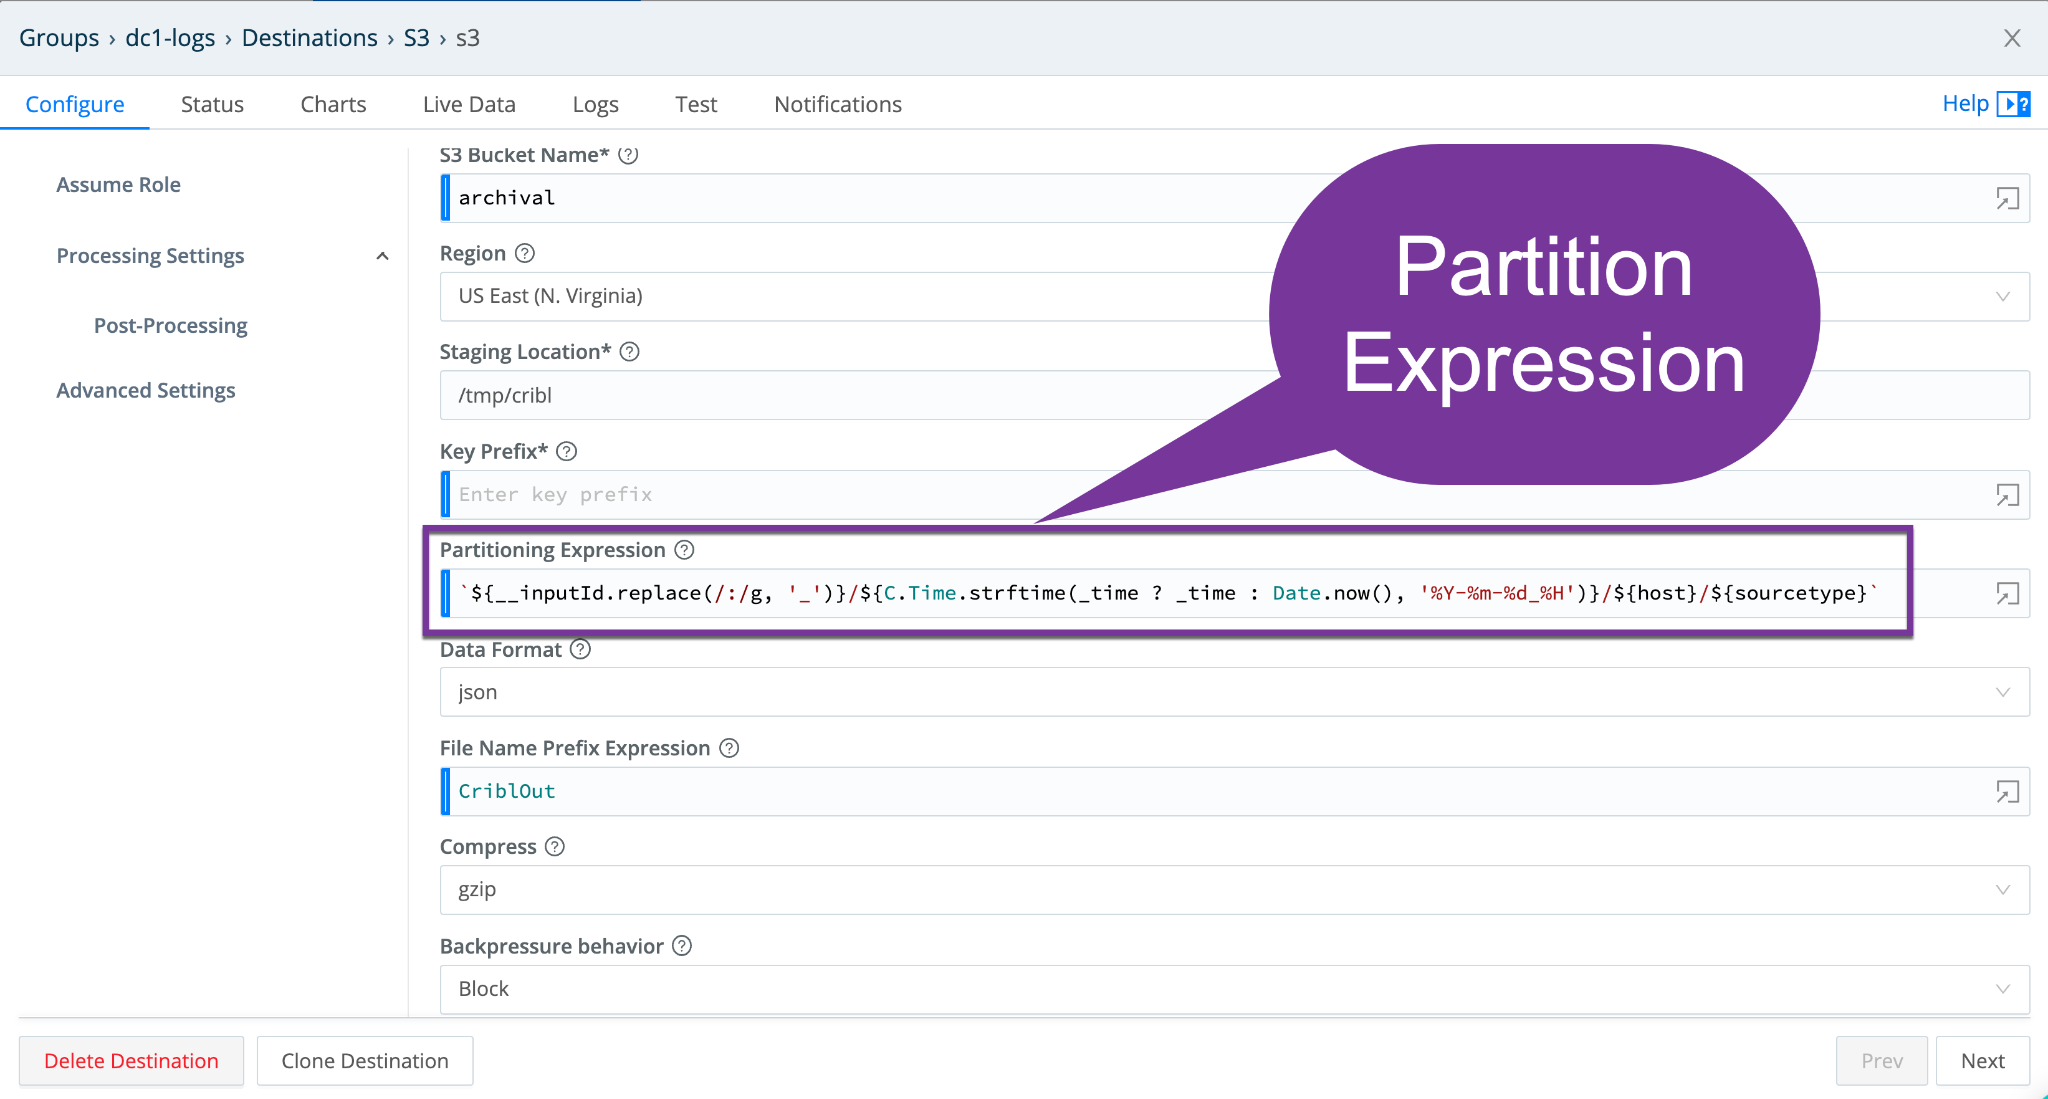Viewport: 2048px width, 1099px height.
Task: Click the expand icon for Key Prefix field
Action: pos(2009,493)
